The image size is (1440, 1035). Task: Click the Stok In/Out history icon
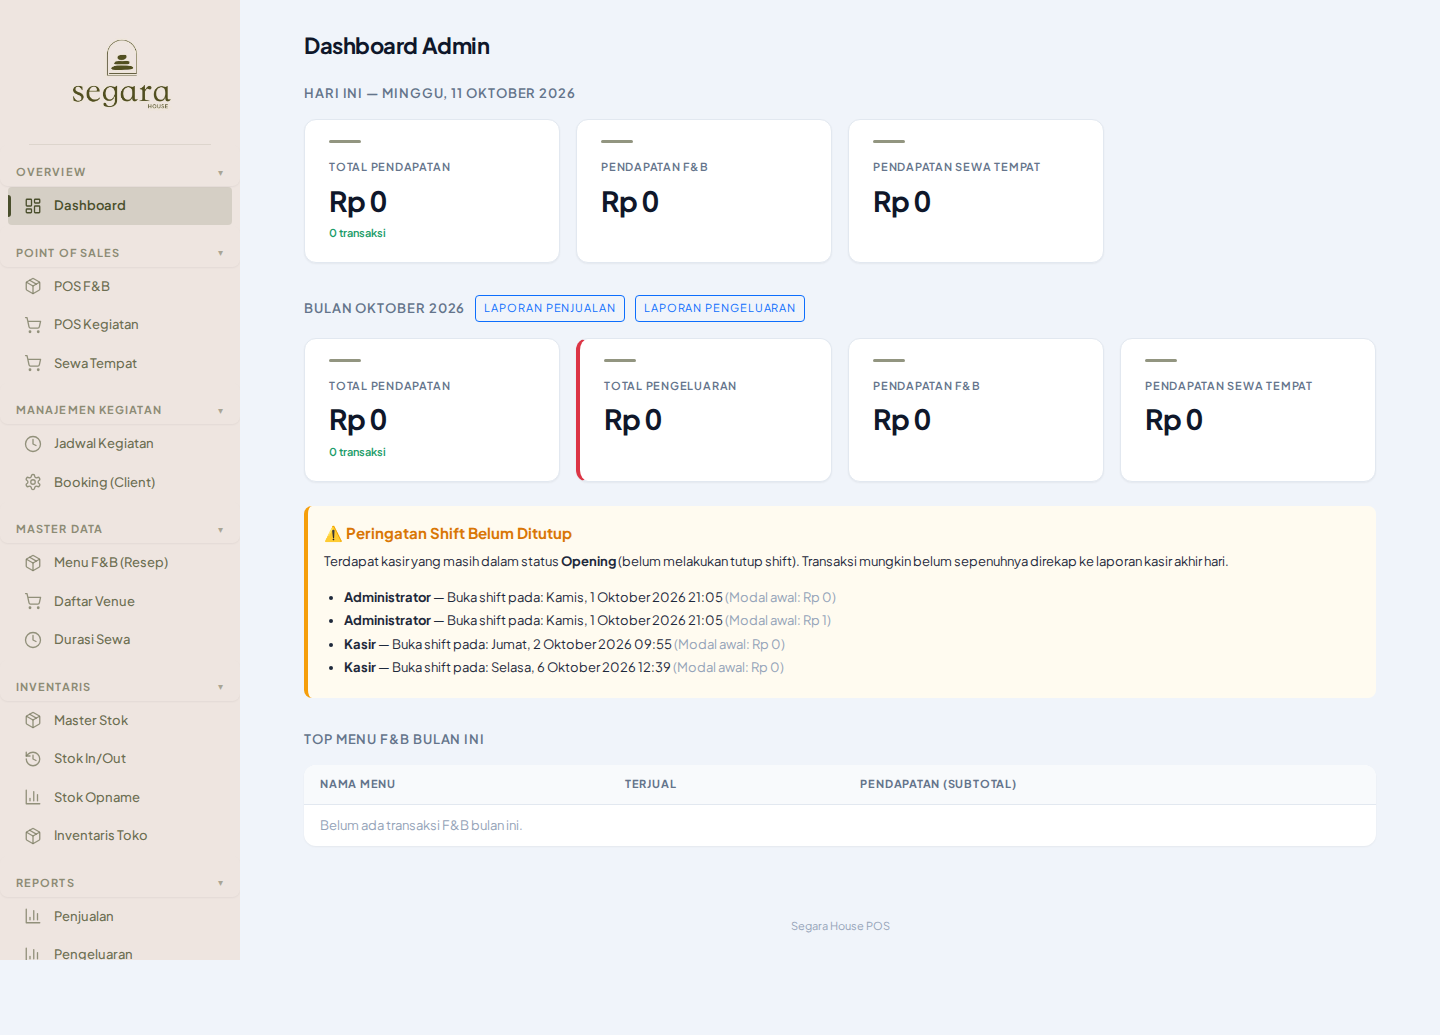click(x=33, y=759)
